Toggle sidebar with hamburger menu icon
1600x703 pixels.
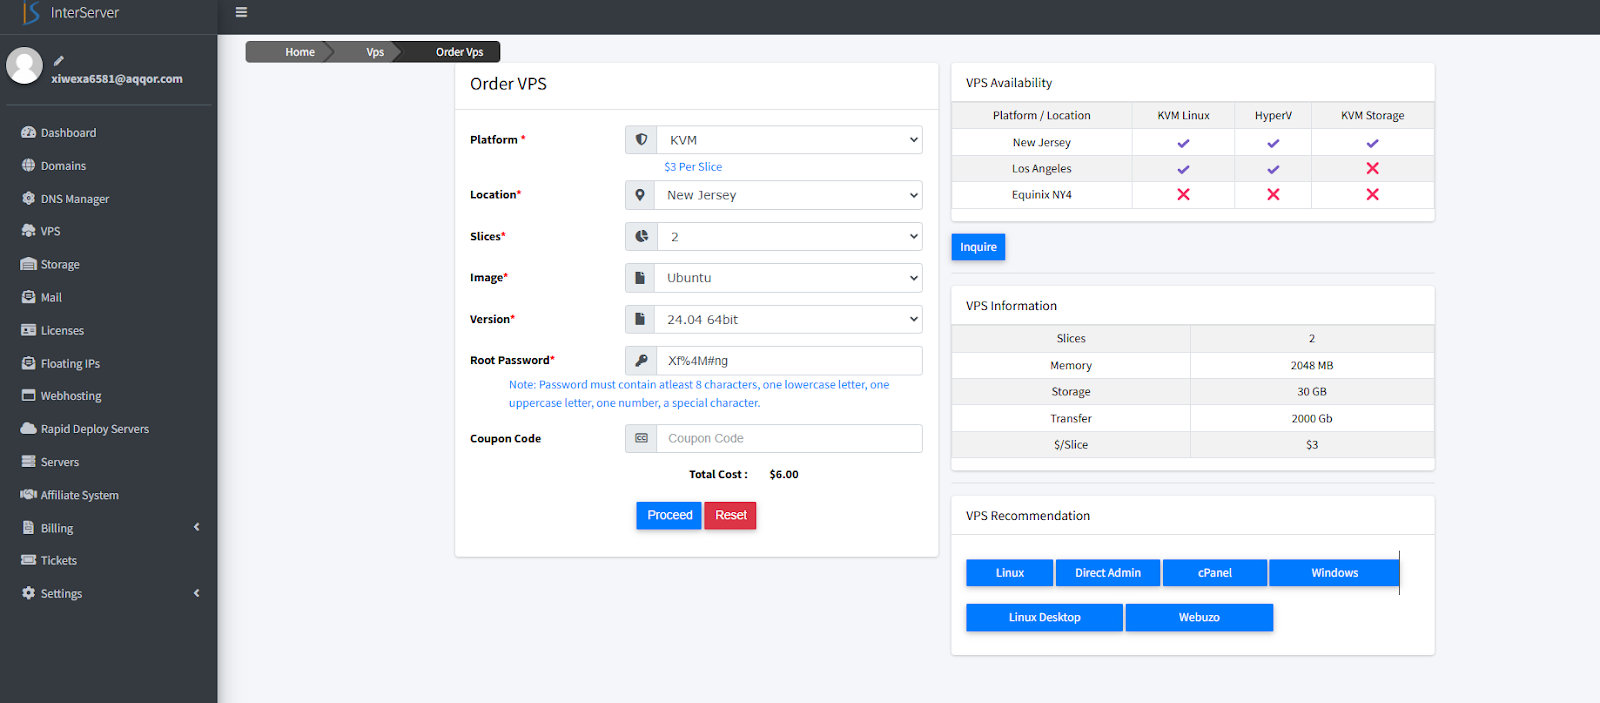[241, 12]
